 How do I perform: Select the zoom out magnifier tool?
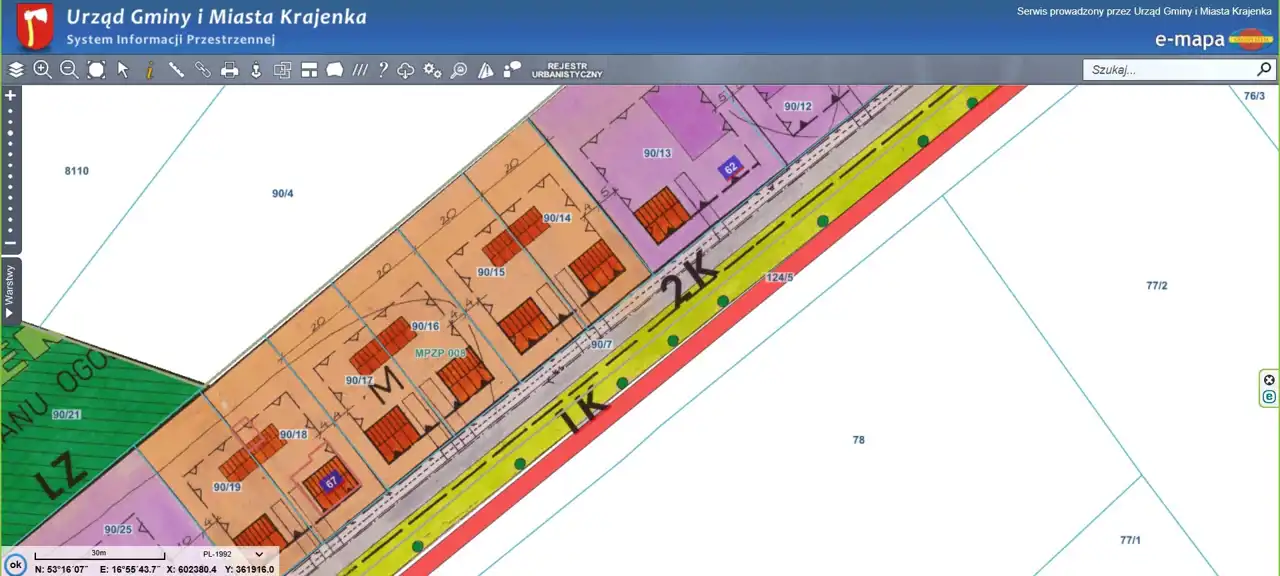(69, 70)
